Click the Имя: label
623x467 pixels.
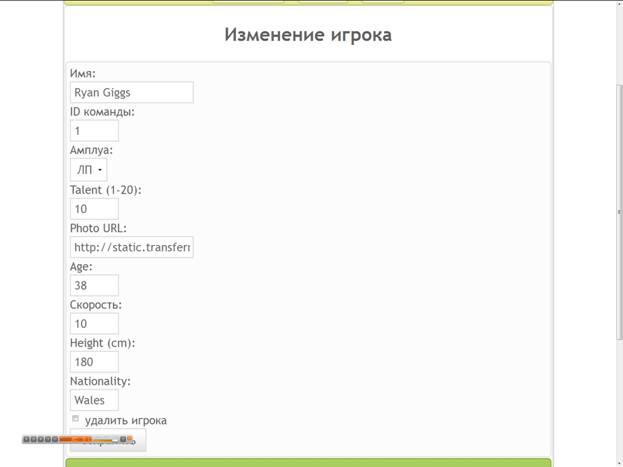pyautogui.click(x=83, y=74)
